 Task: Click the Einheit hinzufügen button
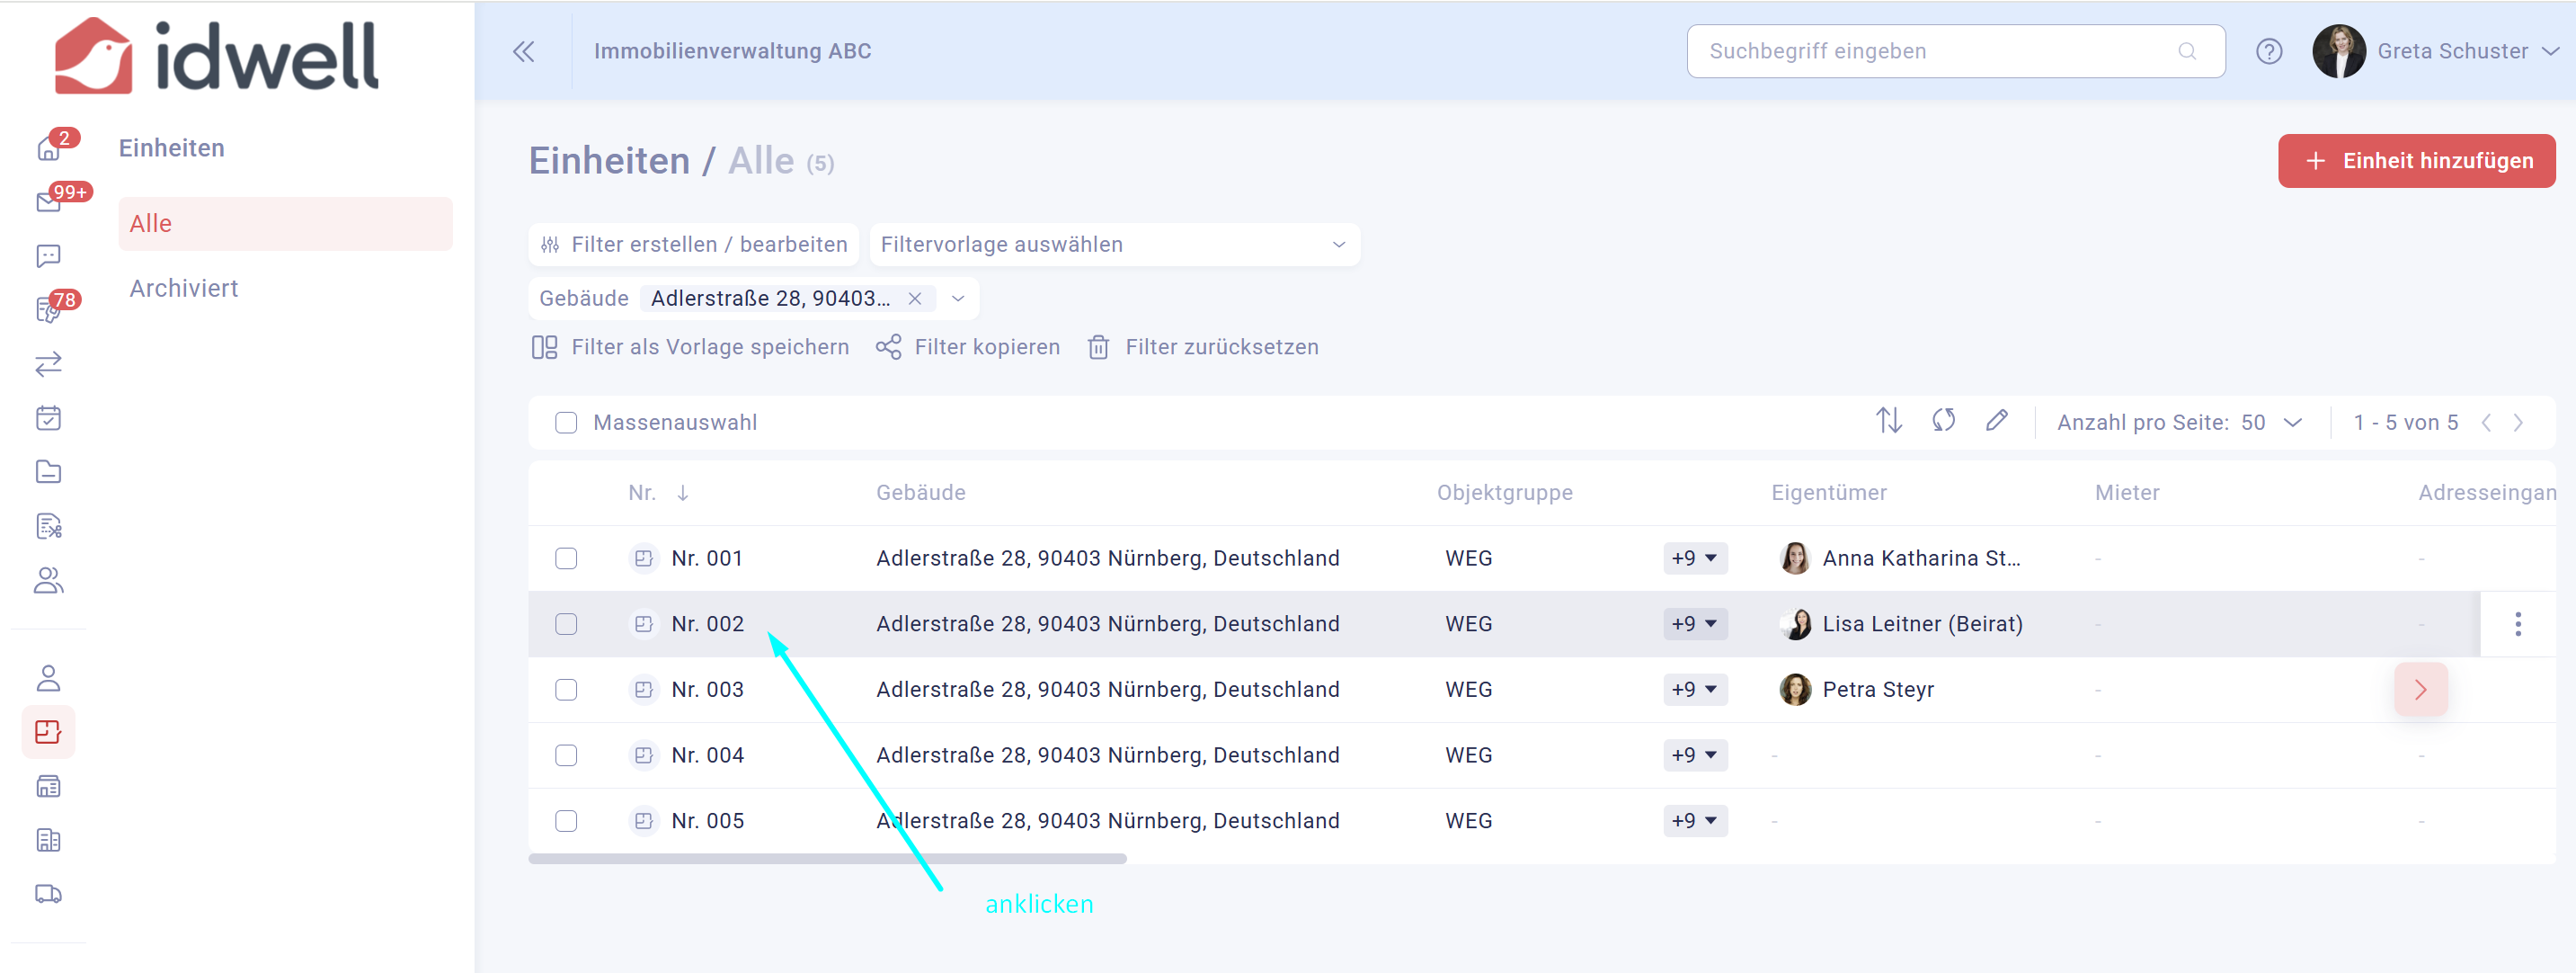2416,160
